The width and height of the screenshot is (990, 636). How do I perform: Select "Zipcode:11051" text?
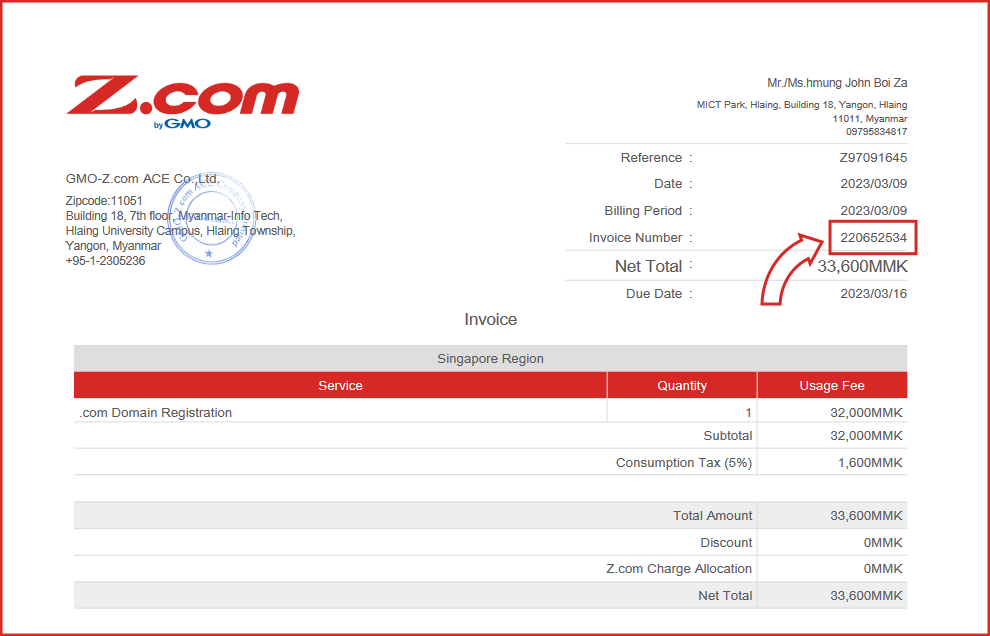click(x=104, y=201)
